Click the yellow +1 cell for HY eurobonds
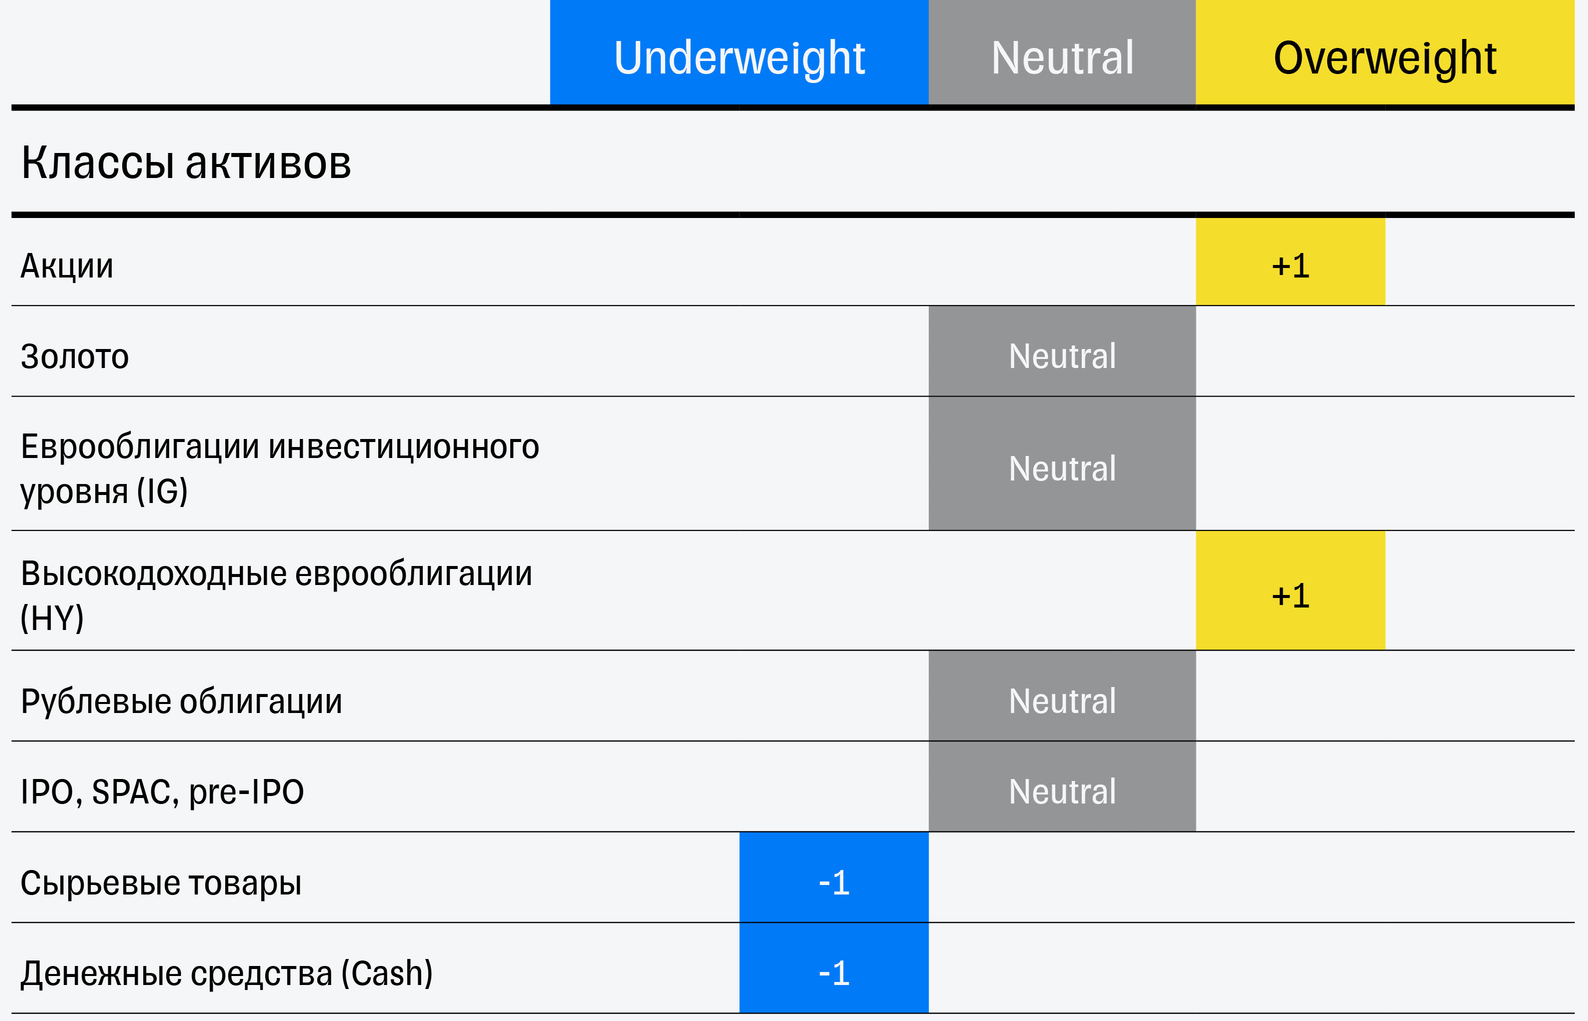The height and width of the screenshot is (1021, 1588). (x=1290, y=595)
